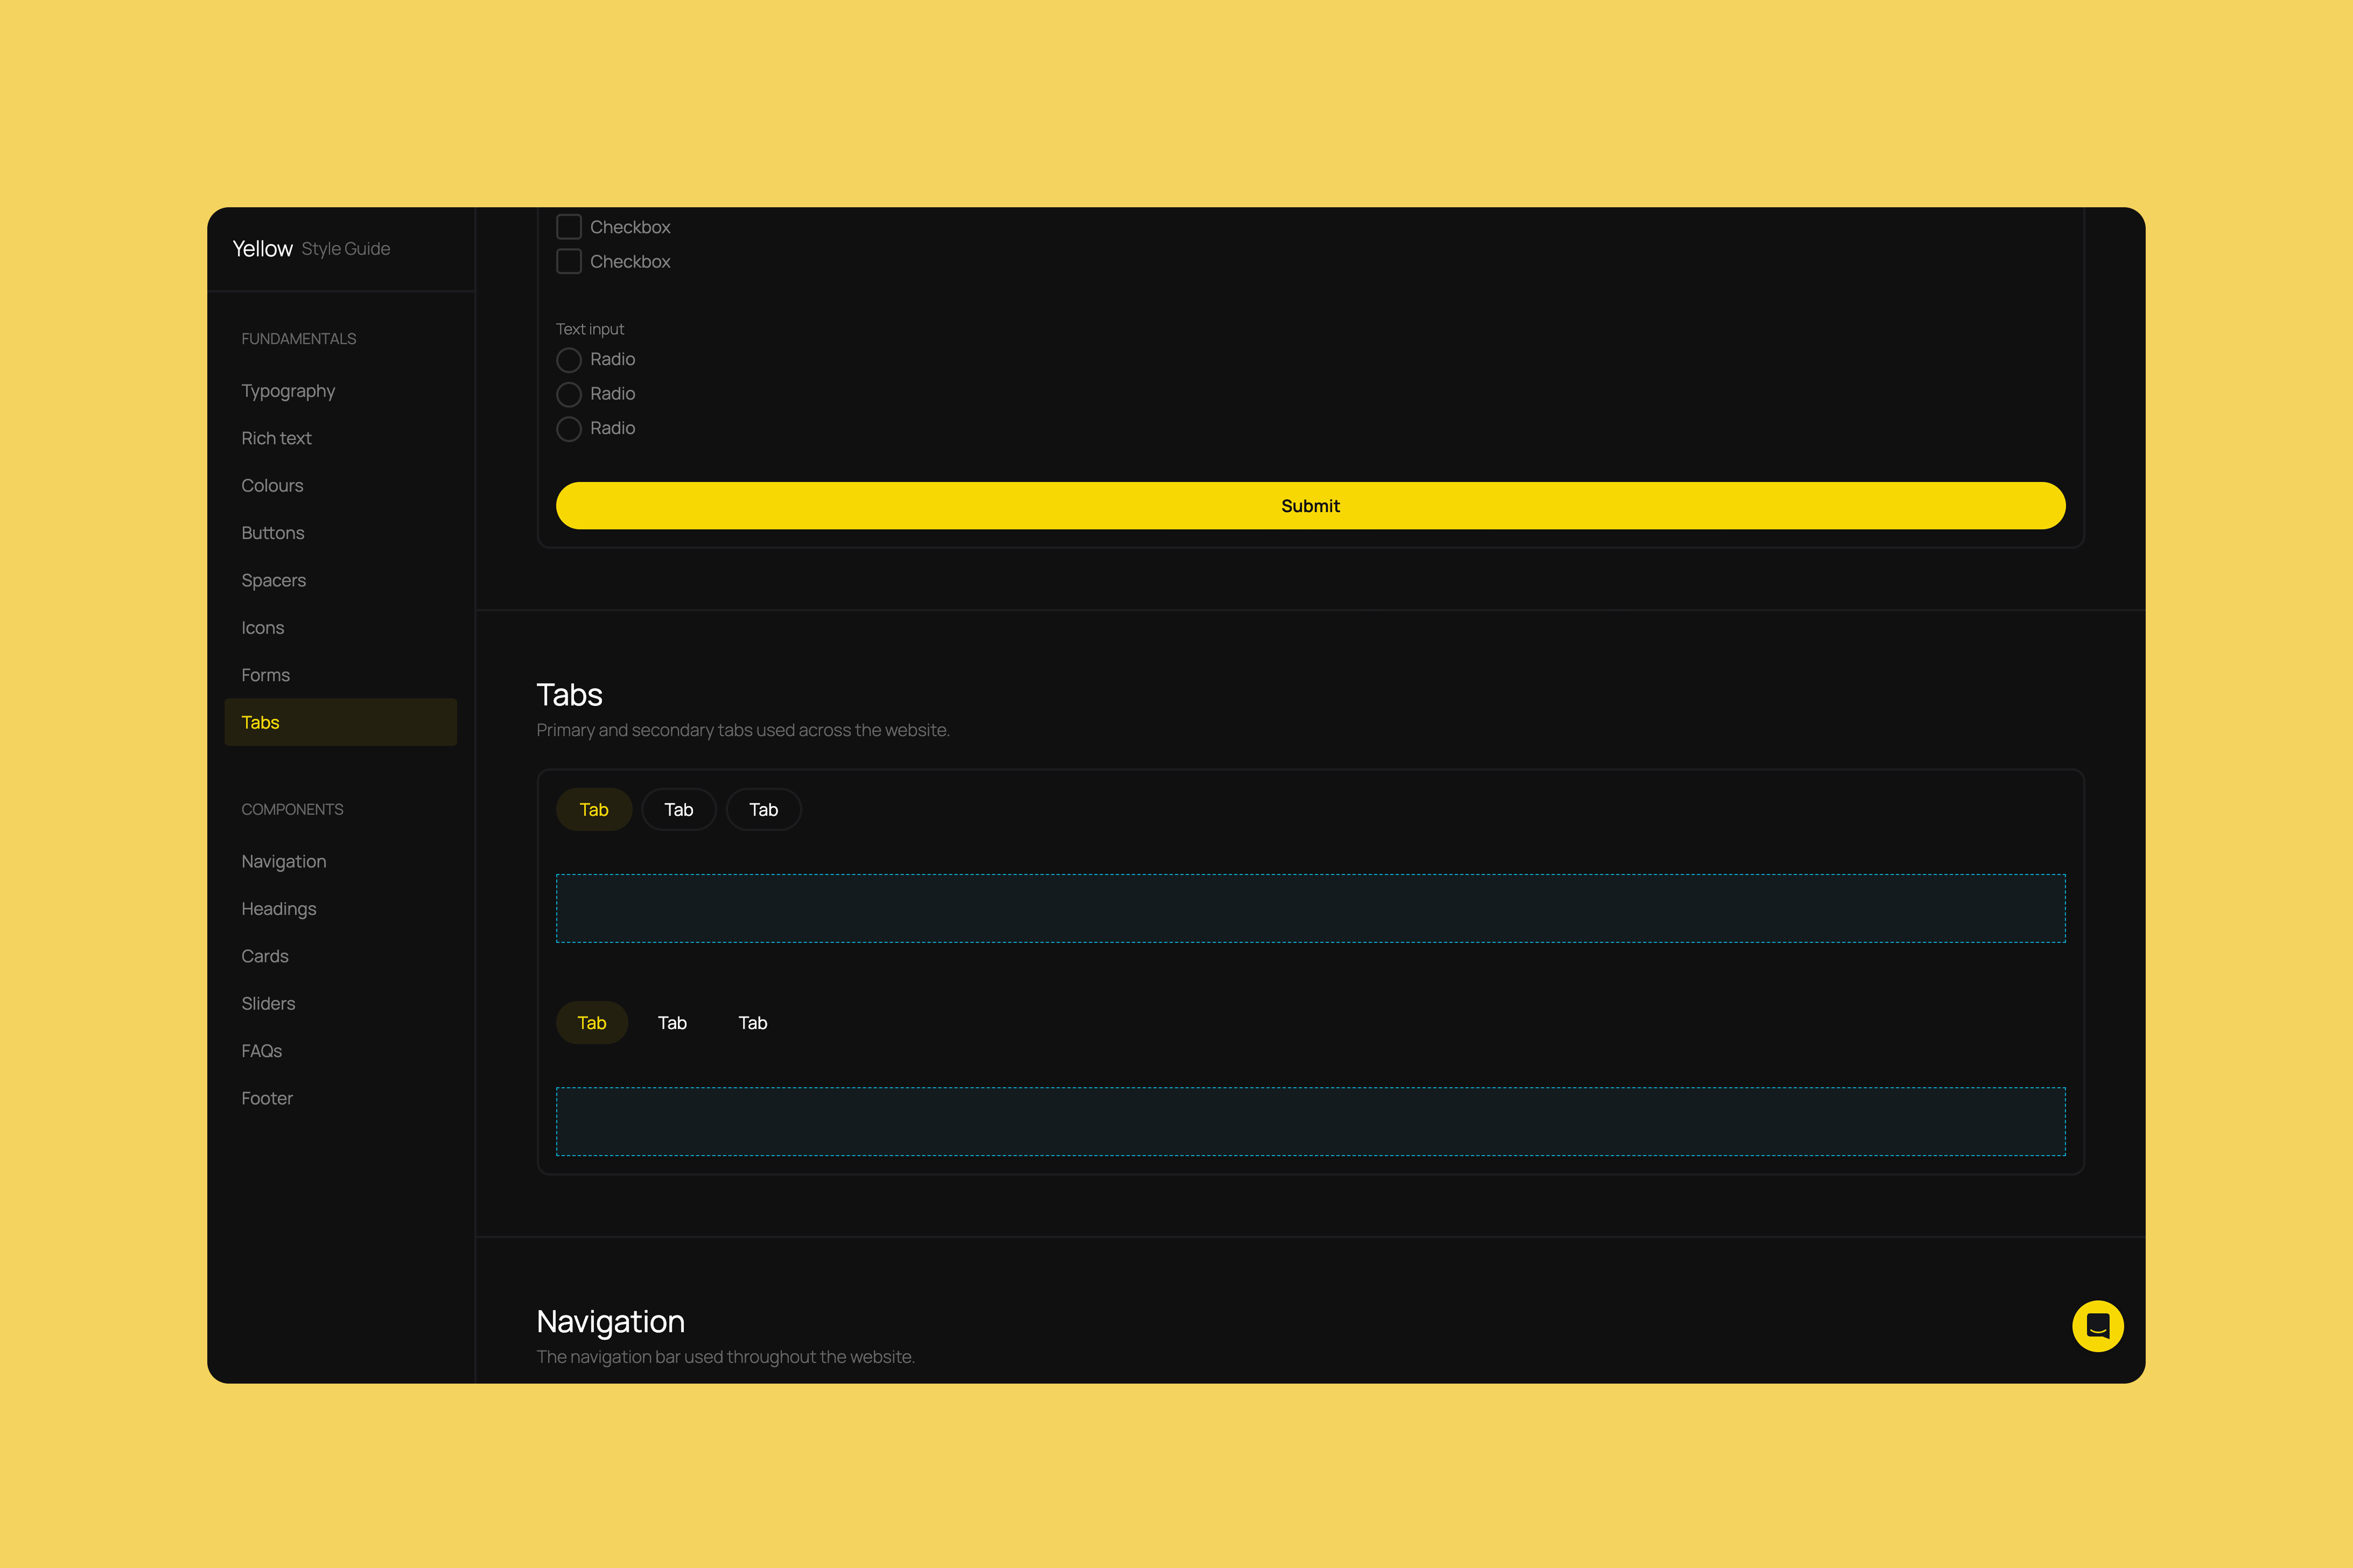Tick the second Checkbox option
Screen dimensions: 2353x1568
tap(568, 261)
